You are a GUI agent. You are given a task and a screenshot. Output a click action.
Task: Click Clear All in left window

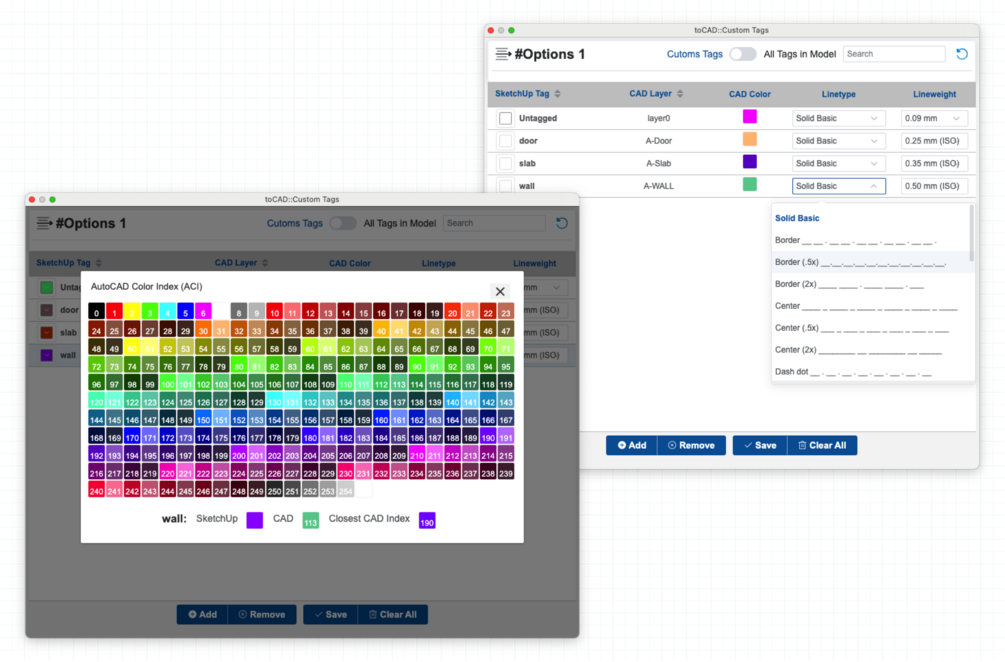393,615
